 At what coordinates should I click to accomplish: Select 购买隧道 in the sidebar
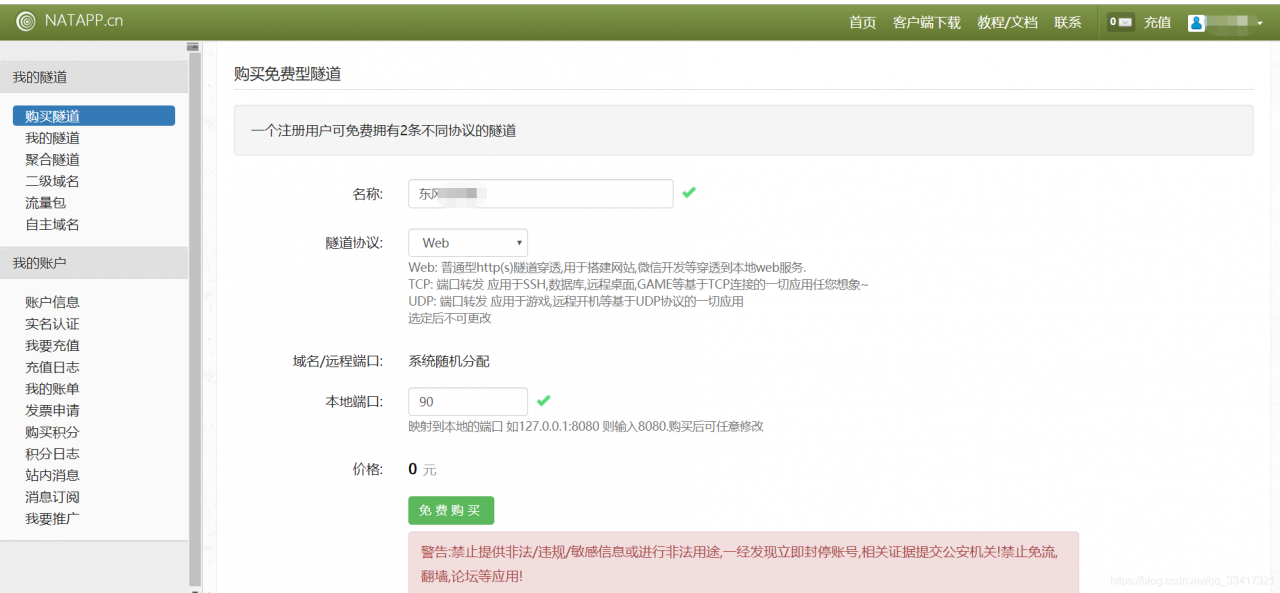click(x=94, y=116)
